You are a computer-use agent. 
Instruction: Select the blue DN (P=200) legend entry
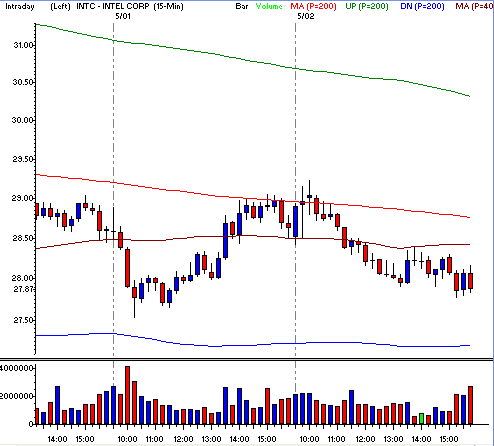[422, 6]
